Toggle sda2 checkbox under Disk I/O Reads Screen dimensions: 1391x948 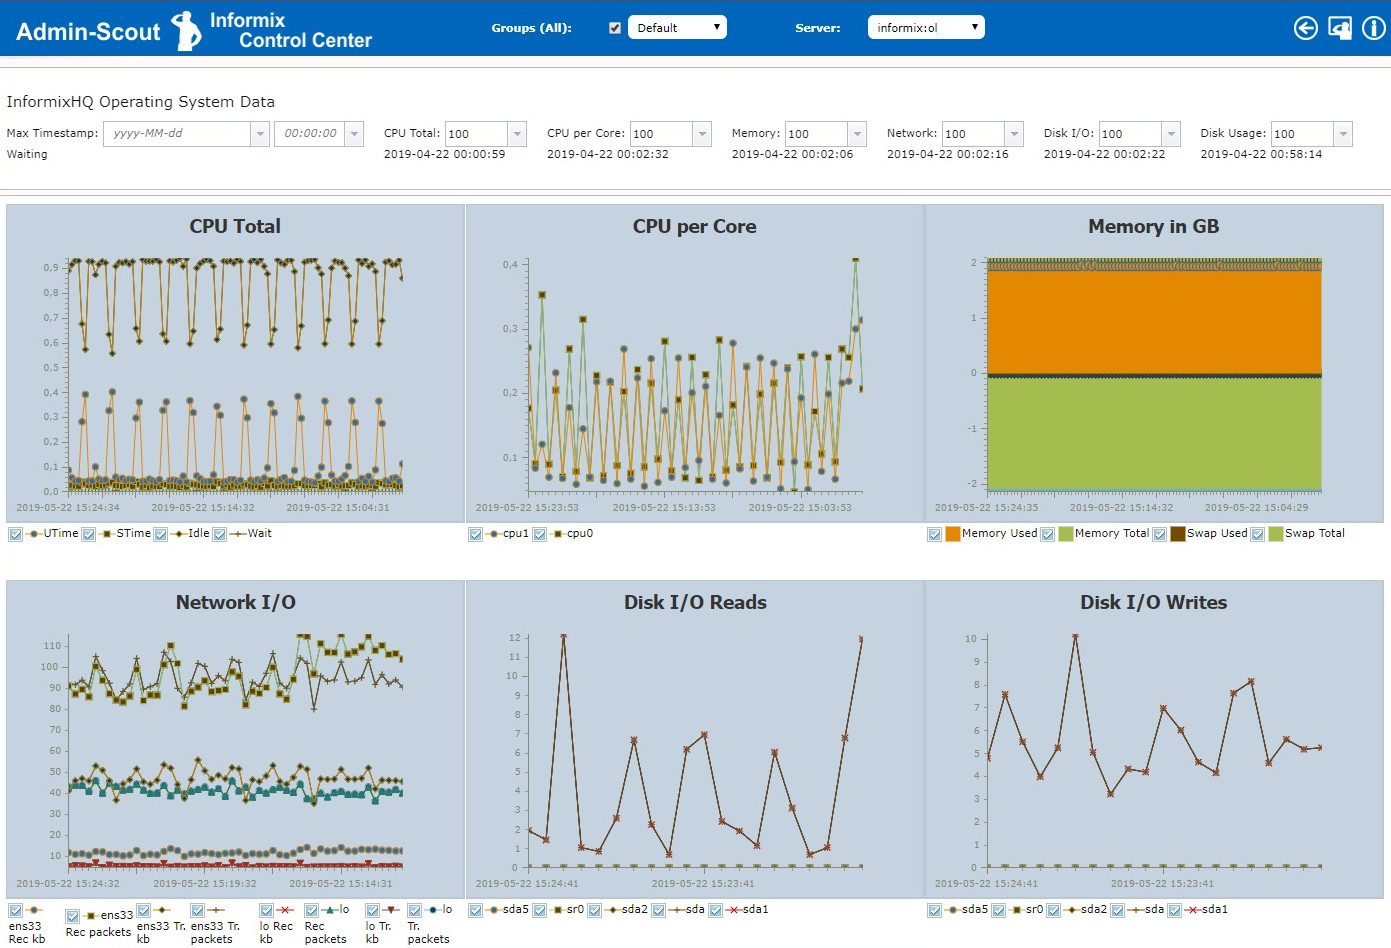pos(595,910)
